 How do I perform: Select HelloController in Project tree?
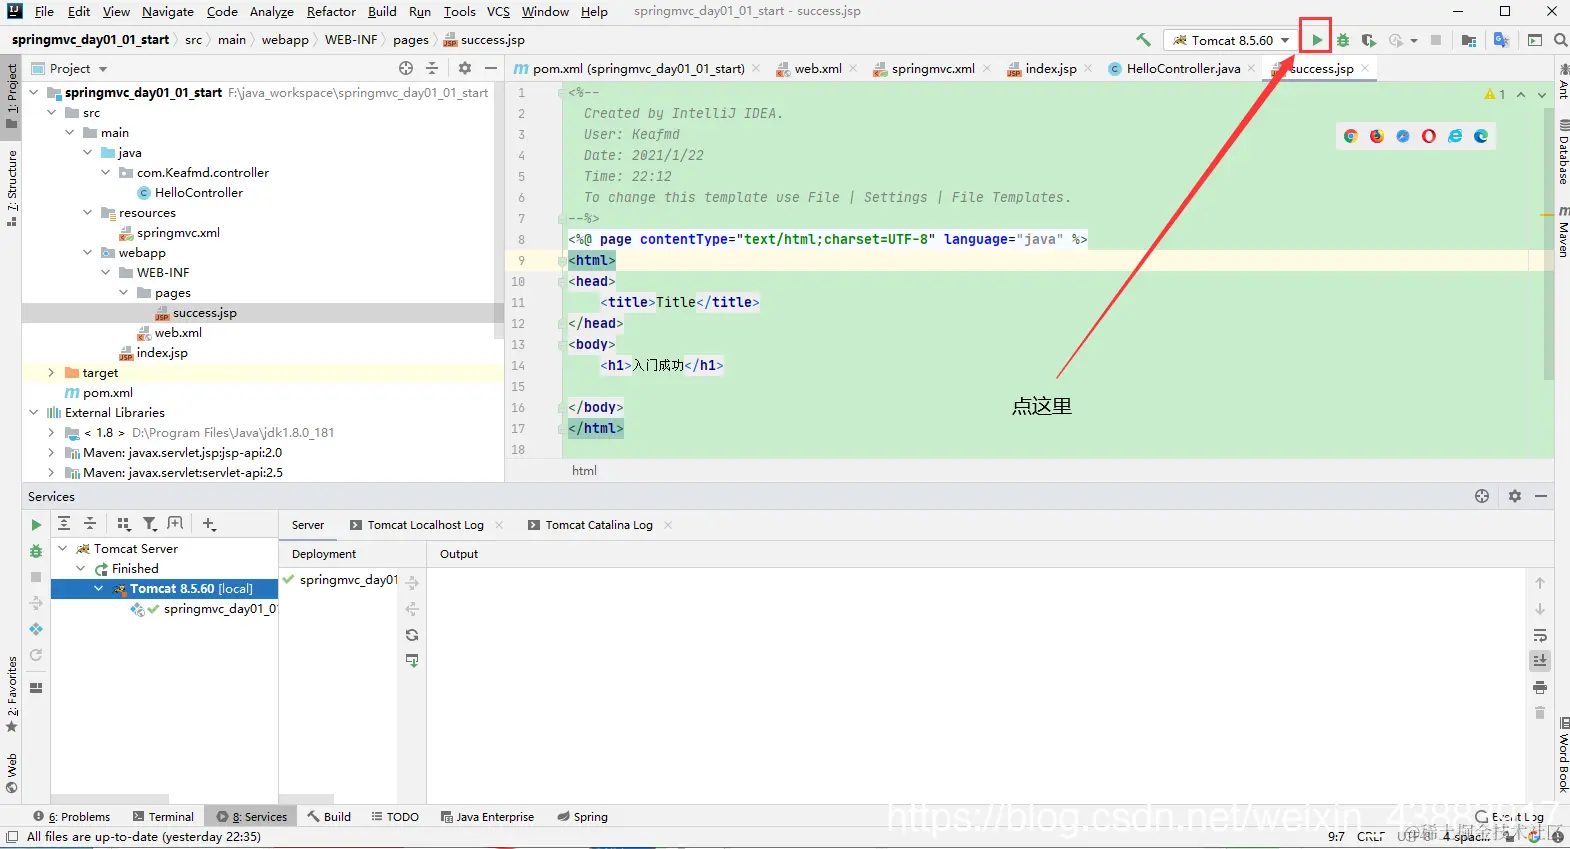click(x=198, y=193)
